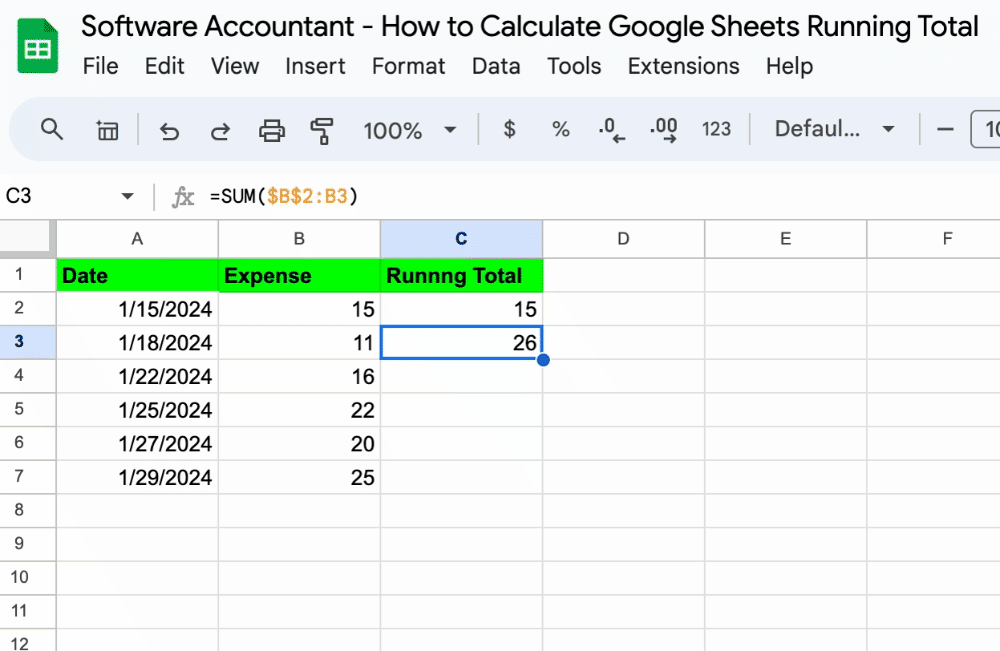1000x651 pixels.
Task: Open the Tools menu
Action: coord(574,66)
